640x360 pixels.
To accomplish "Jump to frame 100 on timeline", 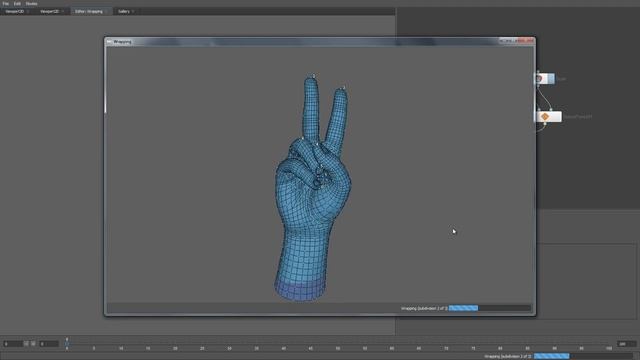I will click(x=609, y=348).
